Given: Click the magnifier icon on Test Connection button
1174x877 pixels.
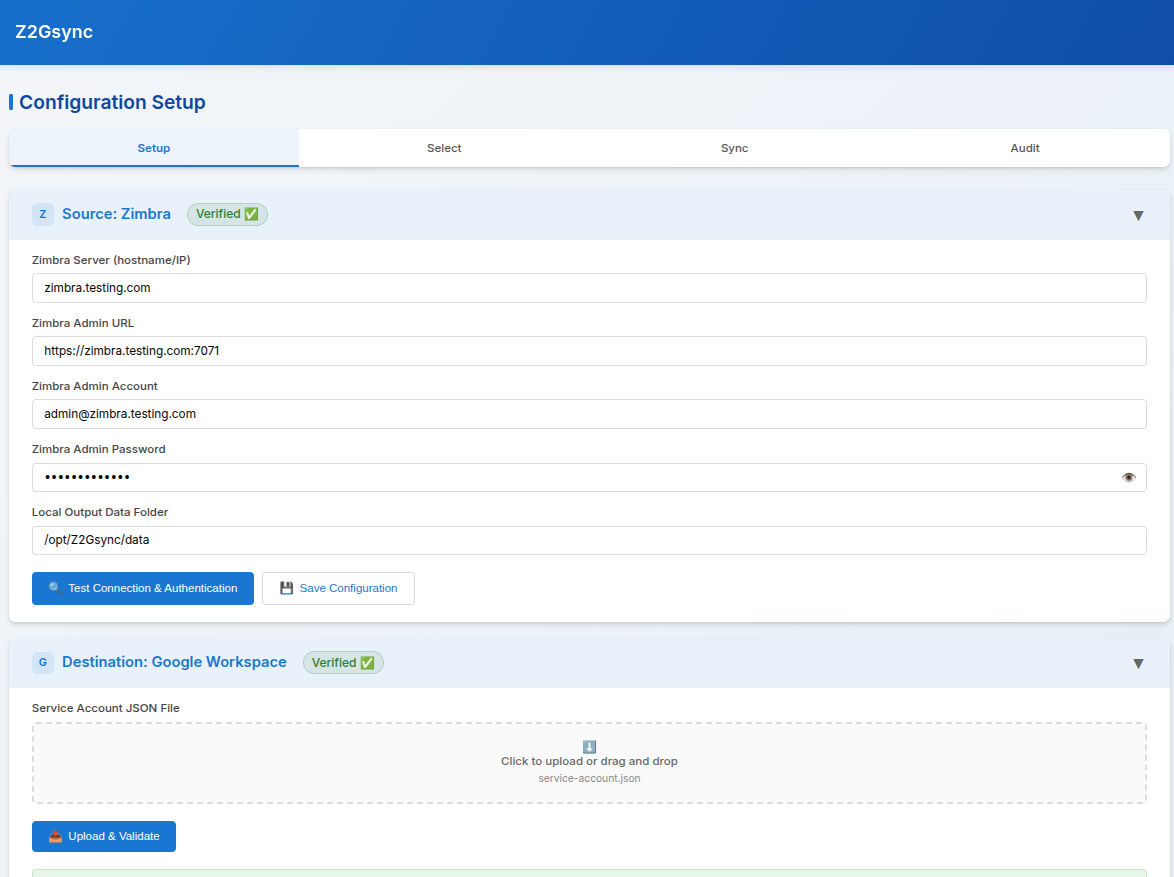Looking at the screenshot, I should (x=51, y=588).
